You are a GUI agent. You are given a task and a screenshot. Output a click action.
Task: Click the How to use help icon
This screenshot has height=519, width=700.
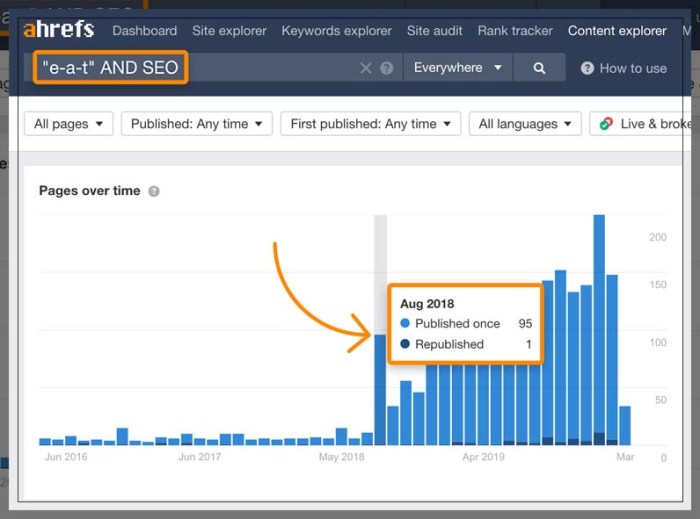coord(587,68)
